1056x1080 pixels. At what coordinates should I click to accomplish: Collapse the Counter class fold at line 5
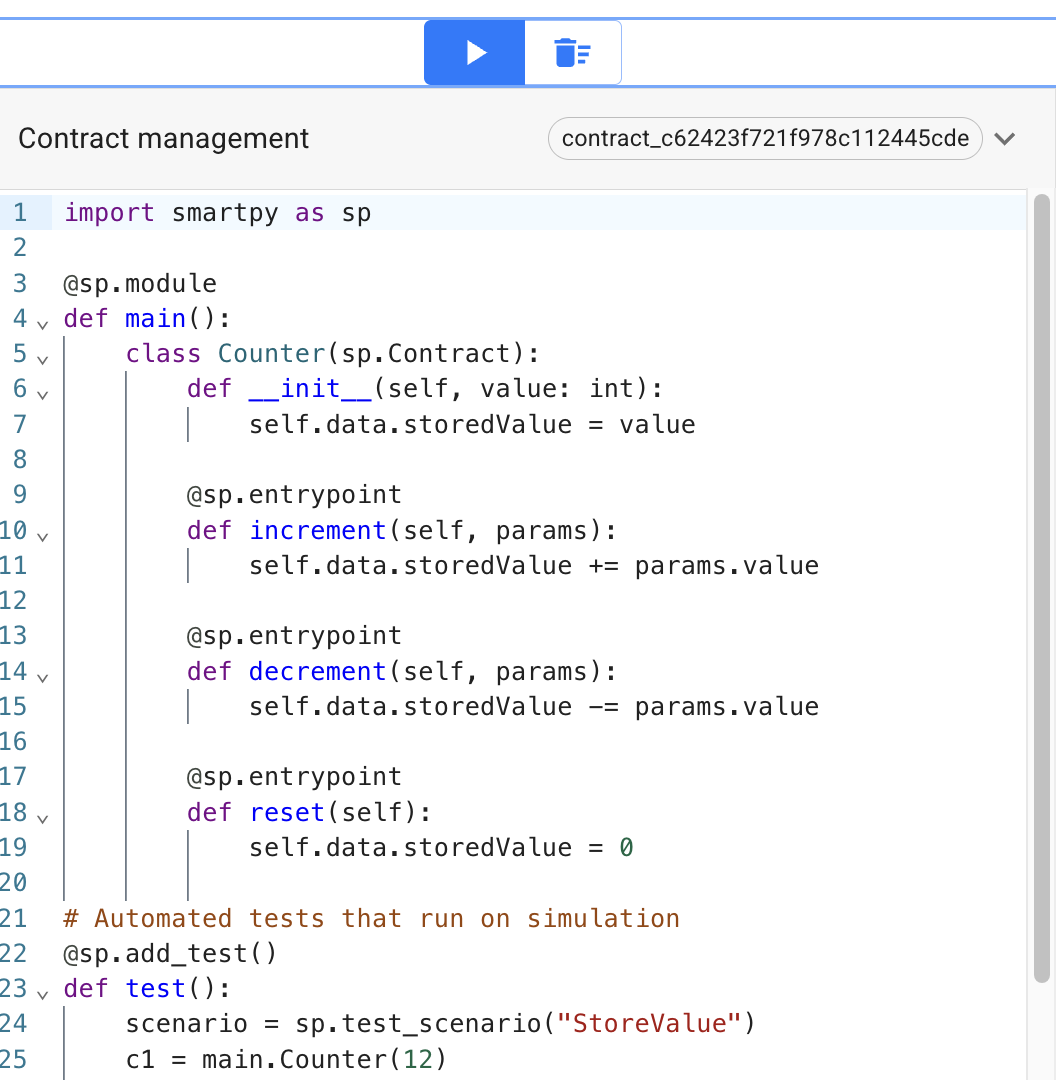click(43, 360)
